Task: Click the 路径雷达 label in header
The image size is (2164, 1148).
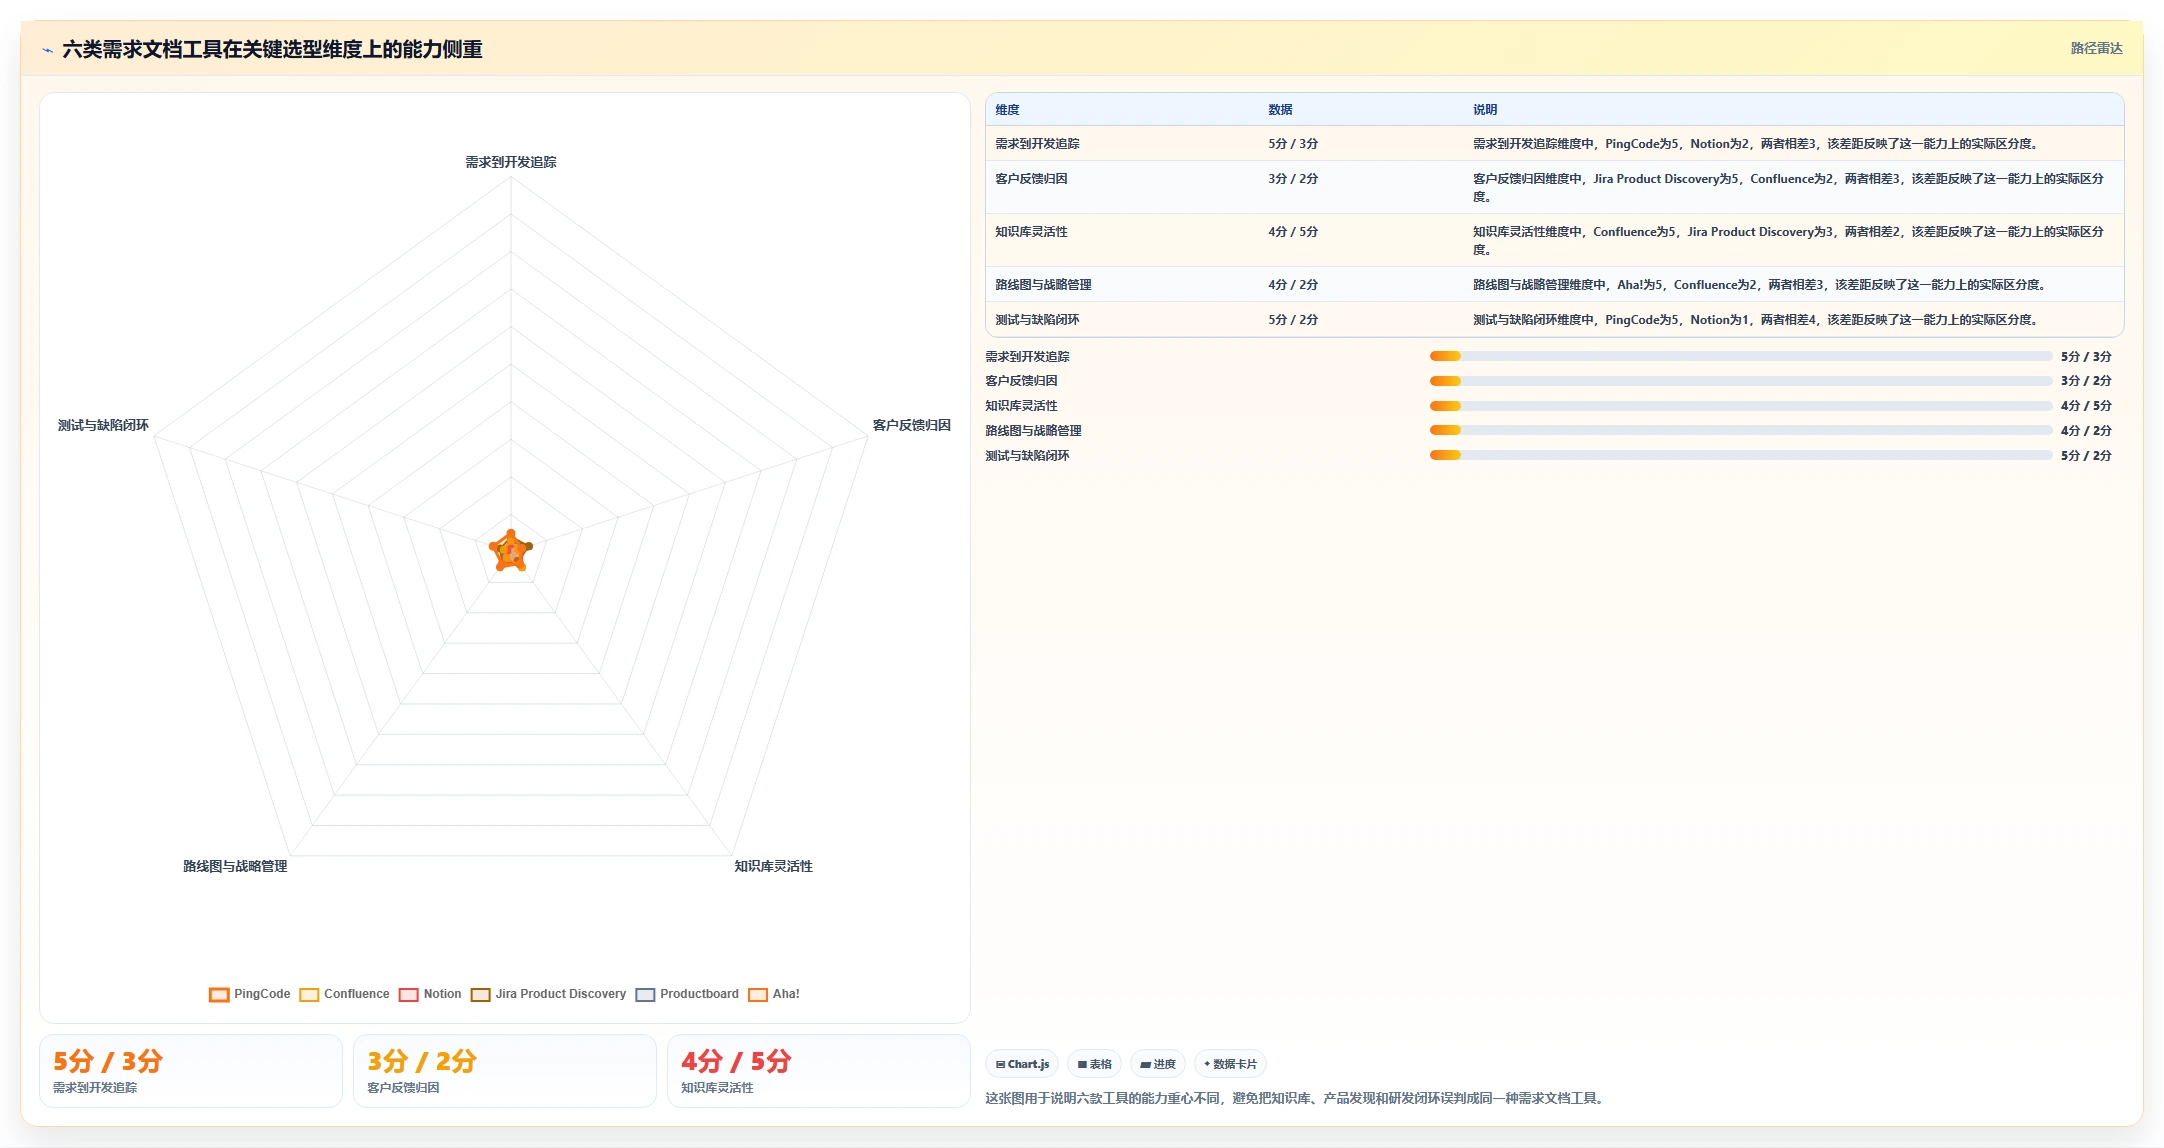Action: 2096,48
